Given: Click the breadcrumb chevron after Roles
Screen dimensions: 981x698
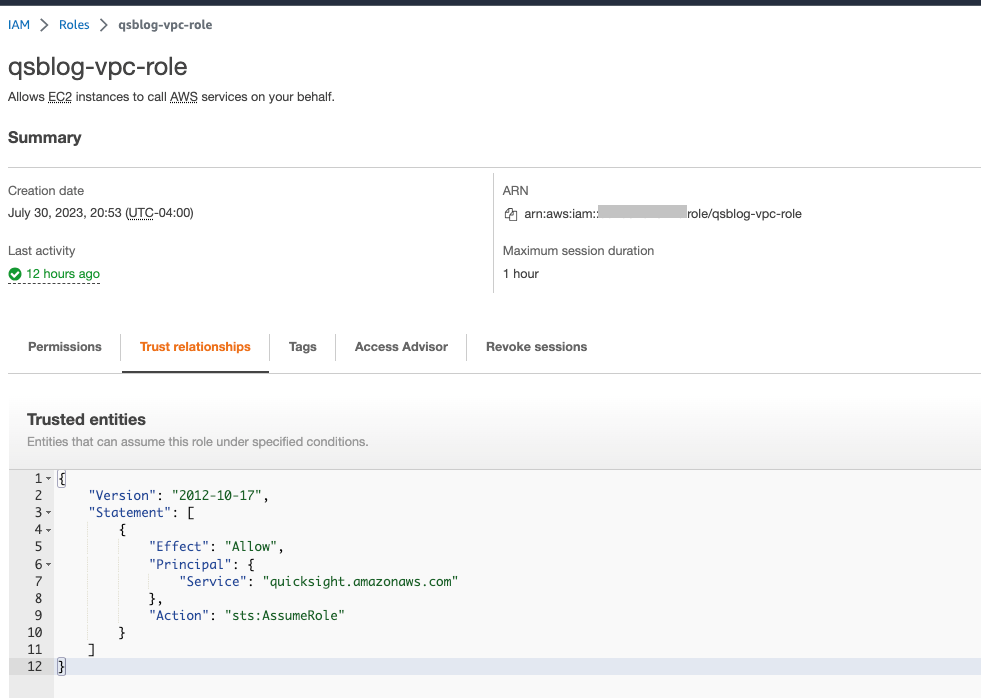Looking at the screenshot, I should (104, 25).
